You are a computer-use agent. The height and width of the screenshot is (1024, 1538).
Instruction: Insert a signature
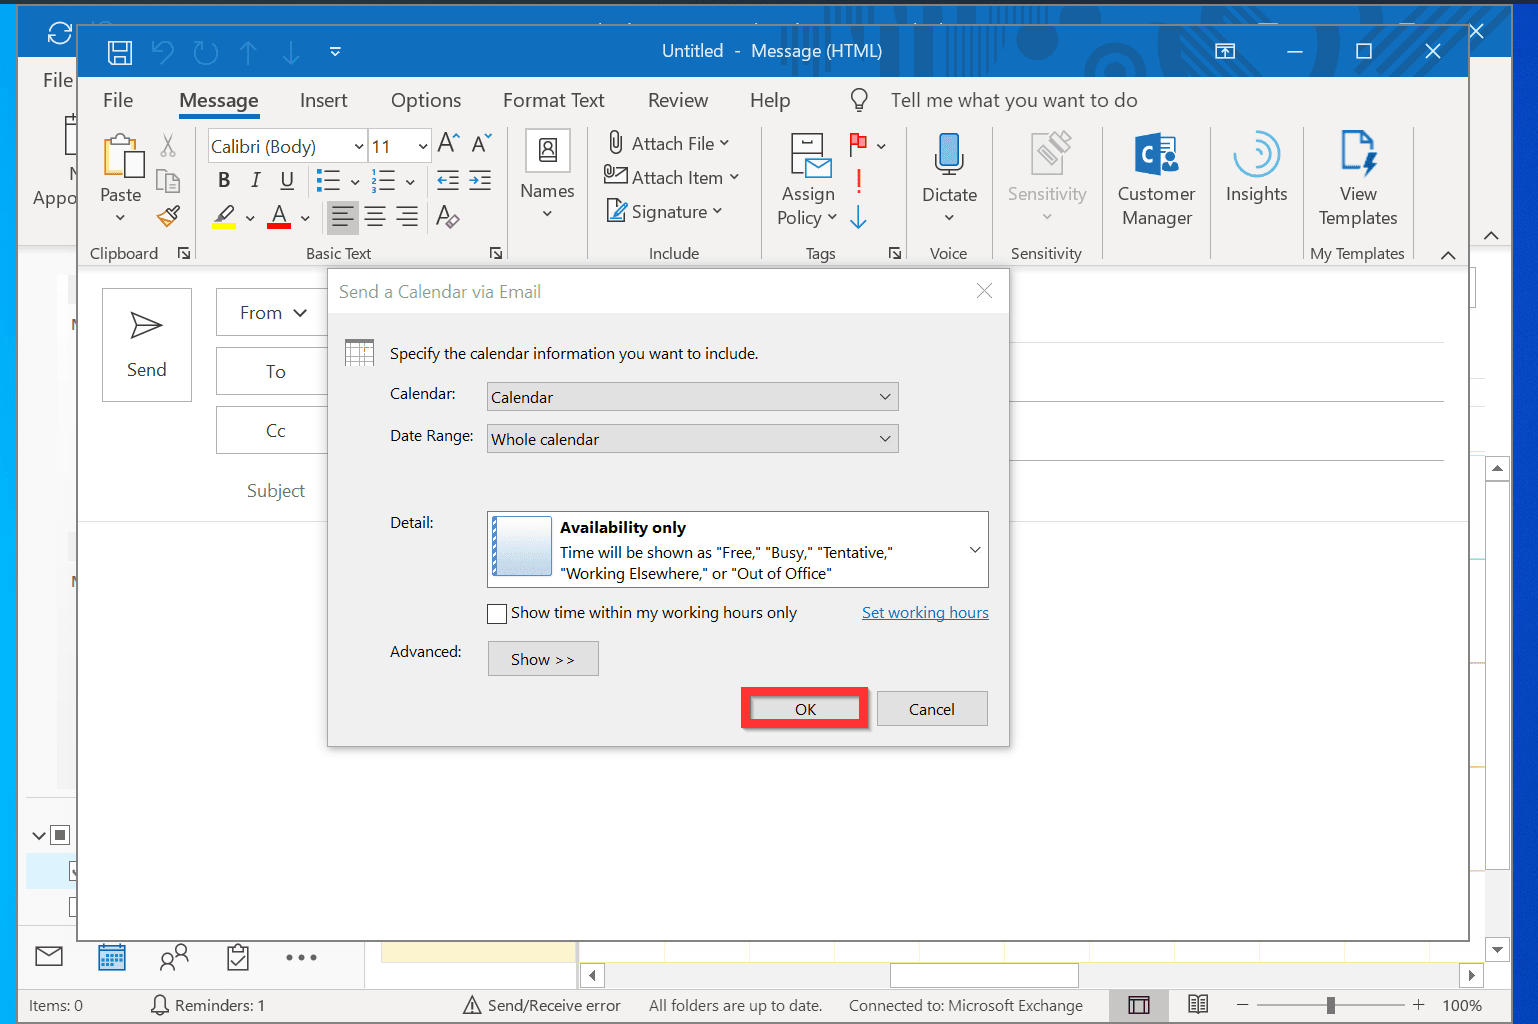(665, 211)
